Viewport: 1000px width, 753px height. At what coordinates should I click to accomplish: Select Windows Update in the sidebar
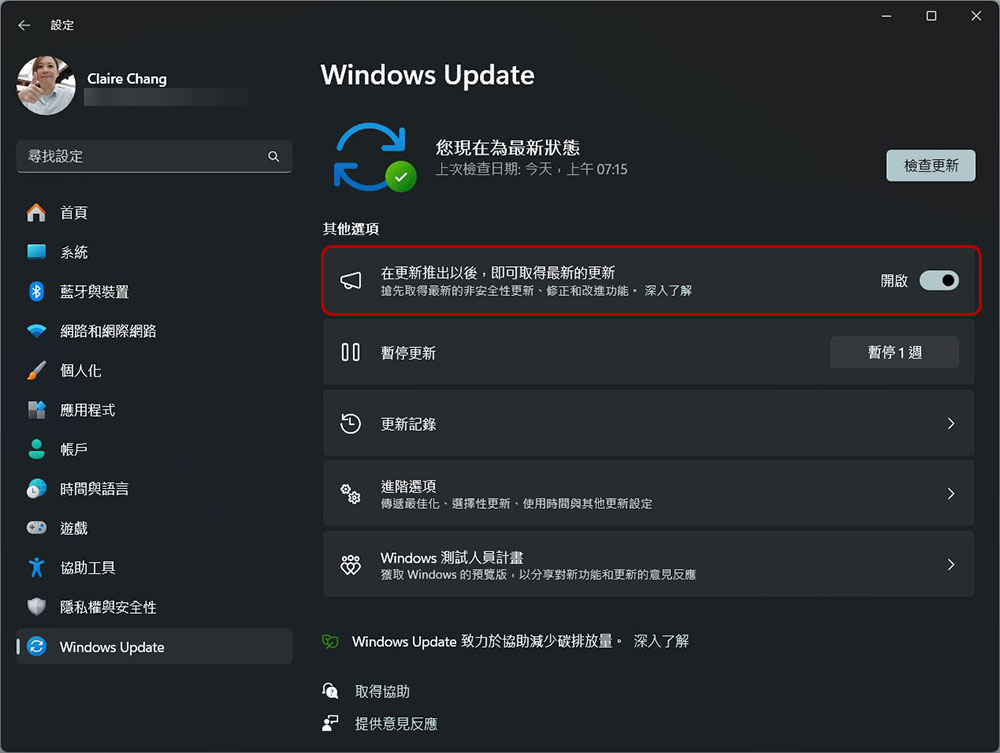[x=154, y=647]
